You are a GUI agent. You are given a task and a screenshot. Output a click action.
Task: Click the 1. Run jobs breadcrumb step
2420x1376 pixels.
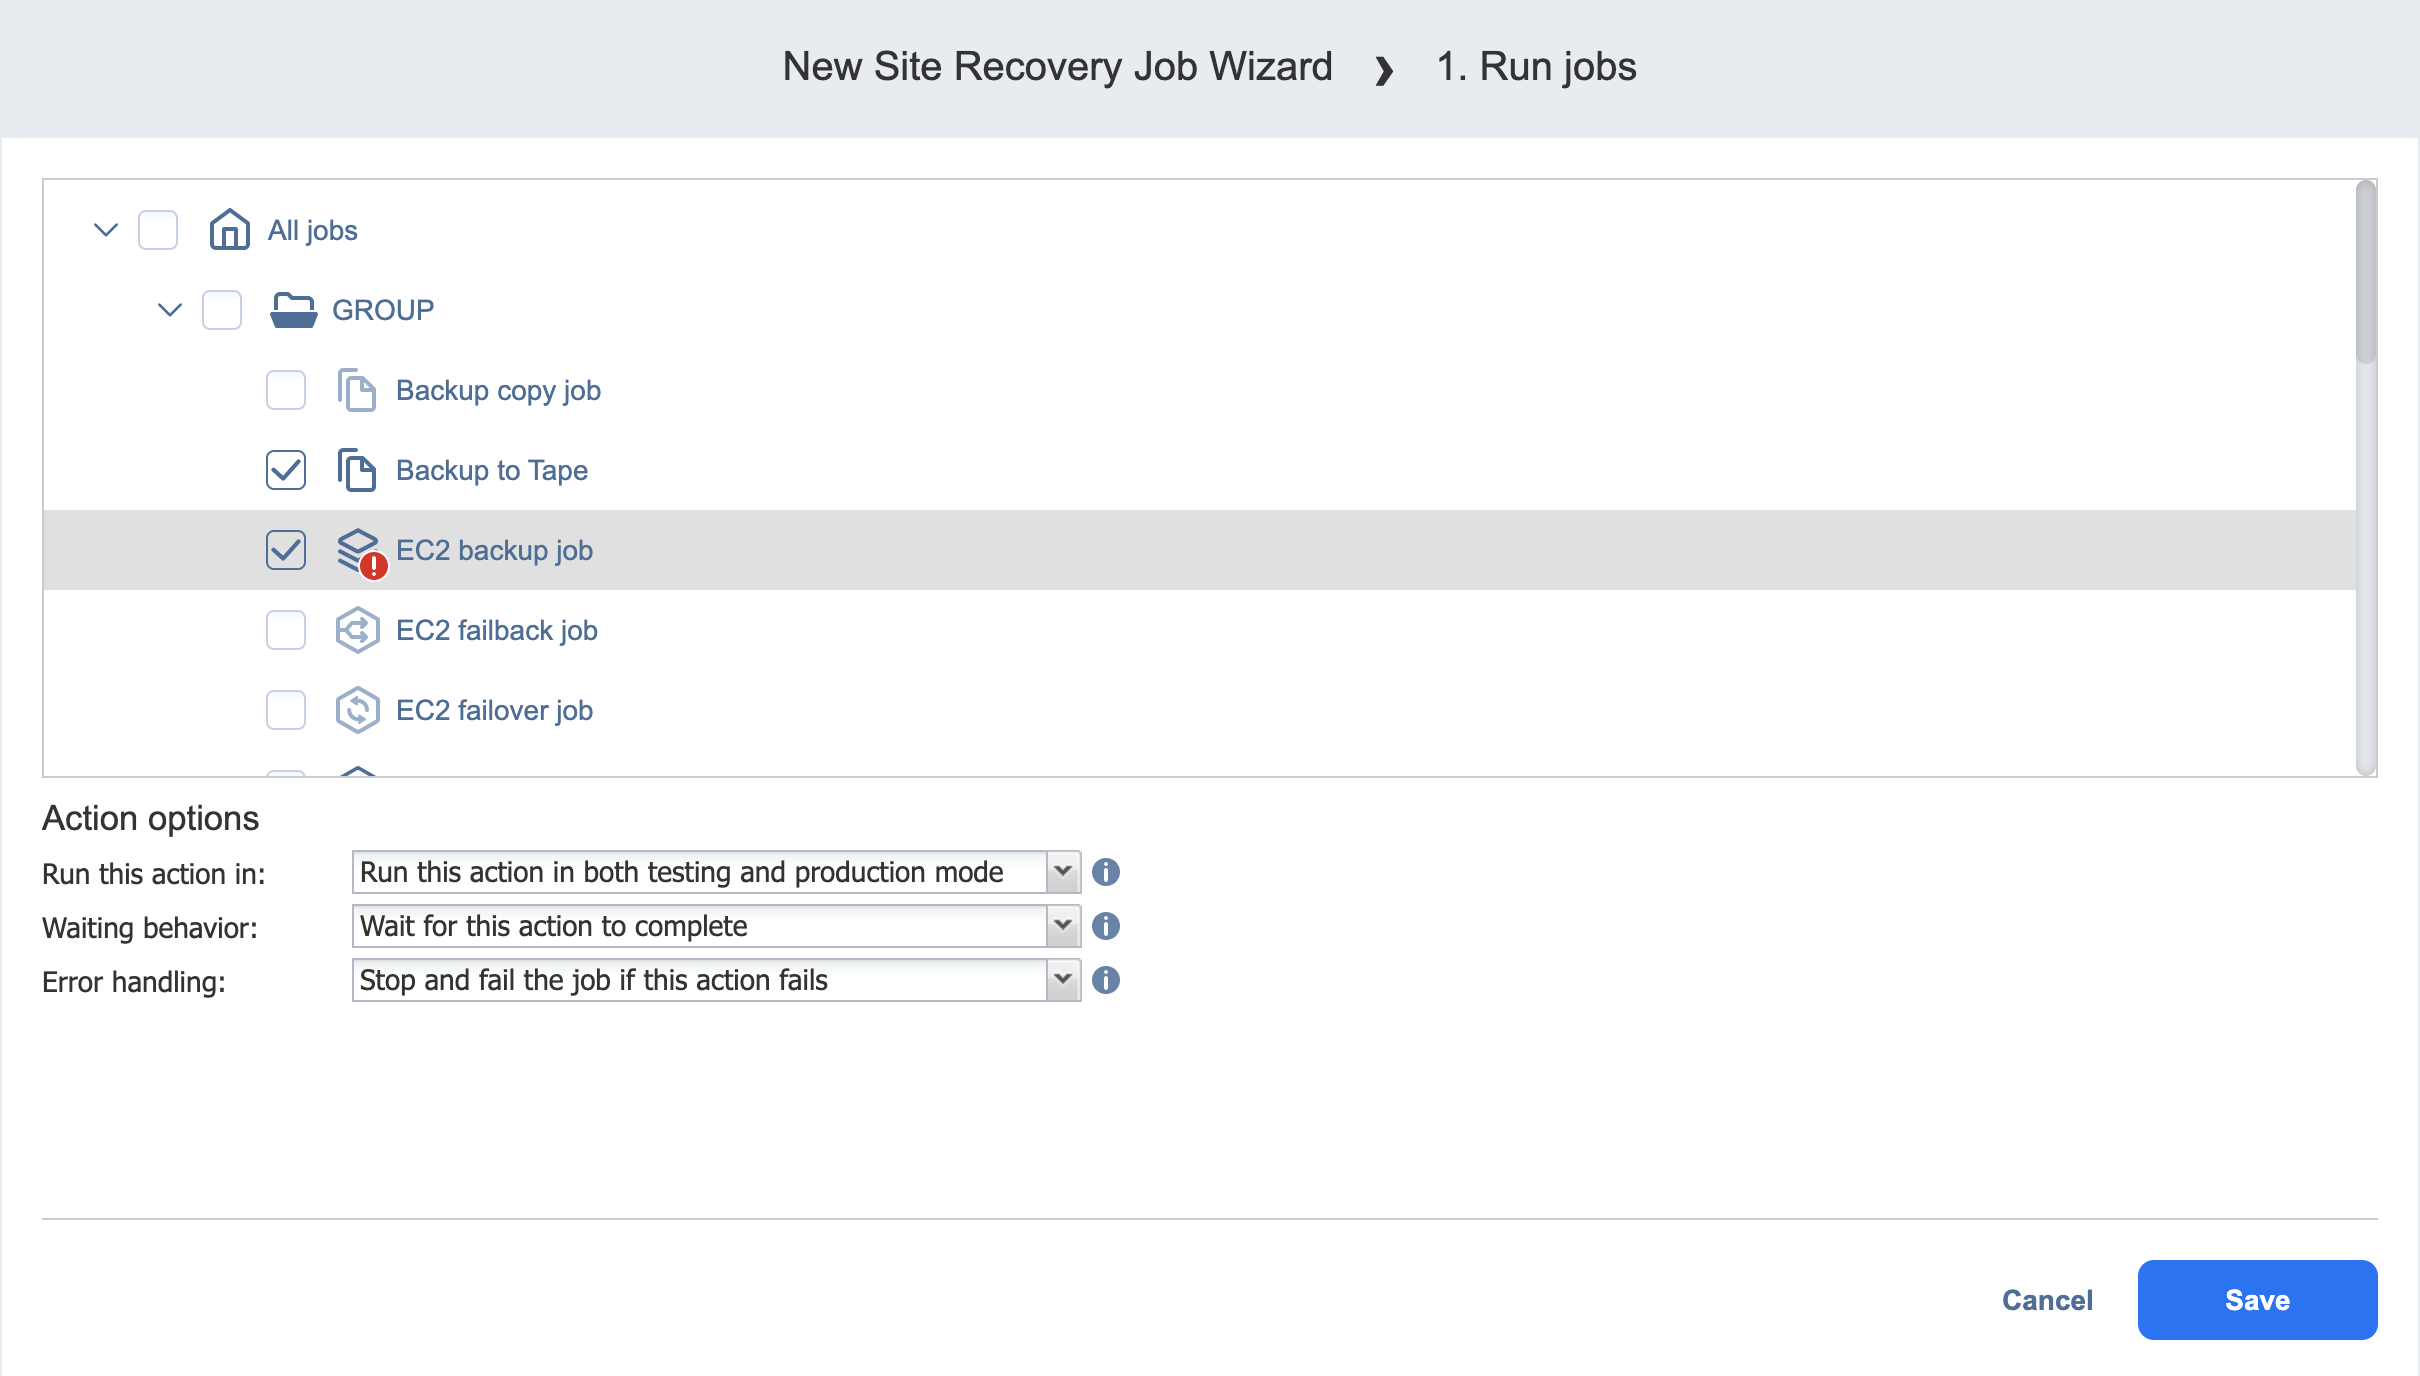tap(1536, 66)
